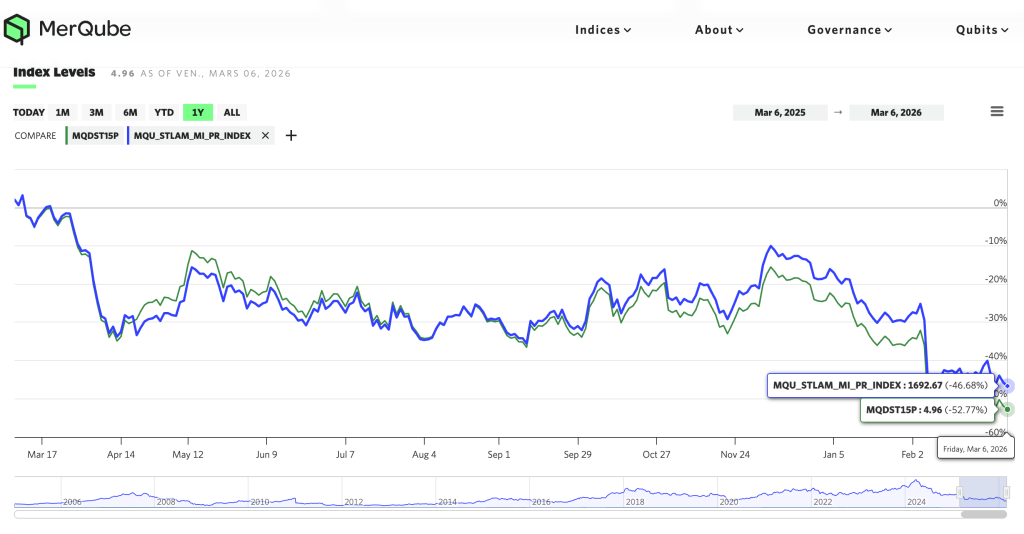Select the 3M time range
Screen dimensions: 1024x534
pos(96,113)
